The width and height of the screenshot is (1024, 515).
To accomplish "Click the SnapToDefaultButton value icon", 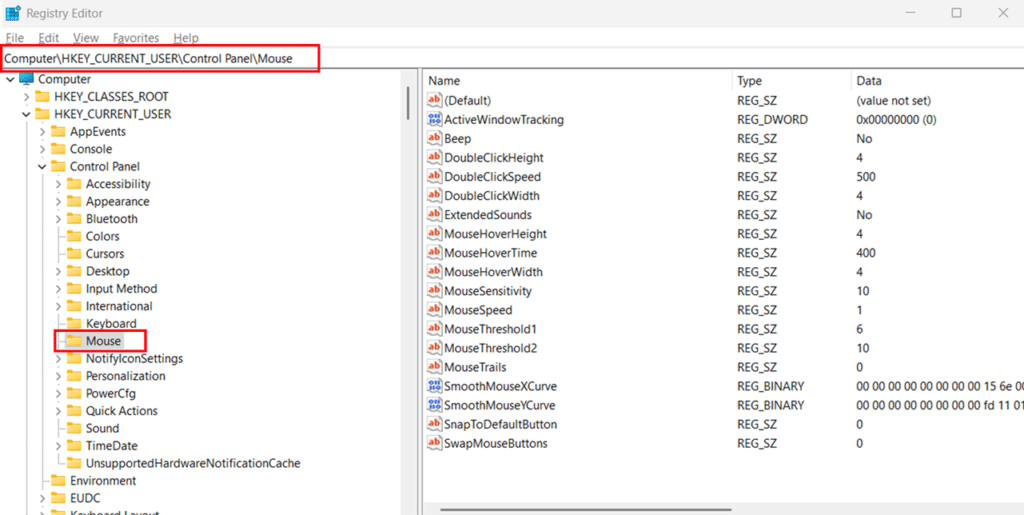I will pos(434,424).
